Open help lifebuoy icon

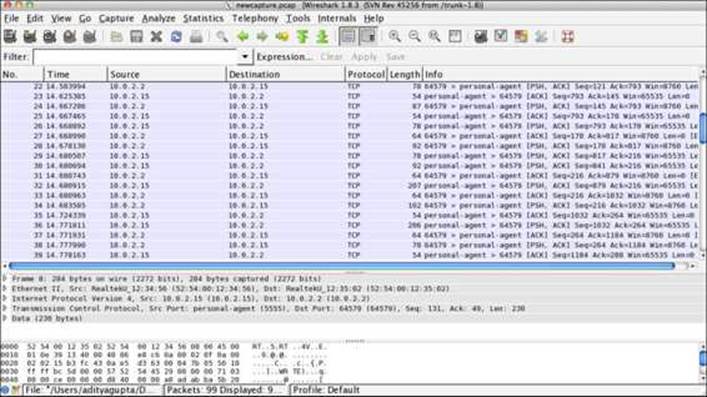(x=568, y=37)
